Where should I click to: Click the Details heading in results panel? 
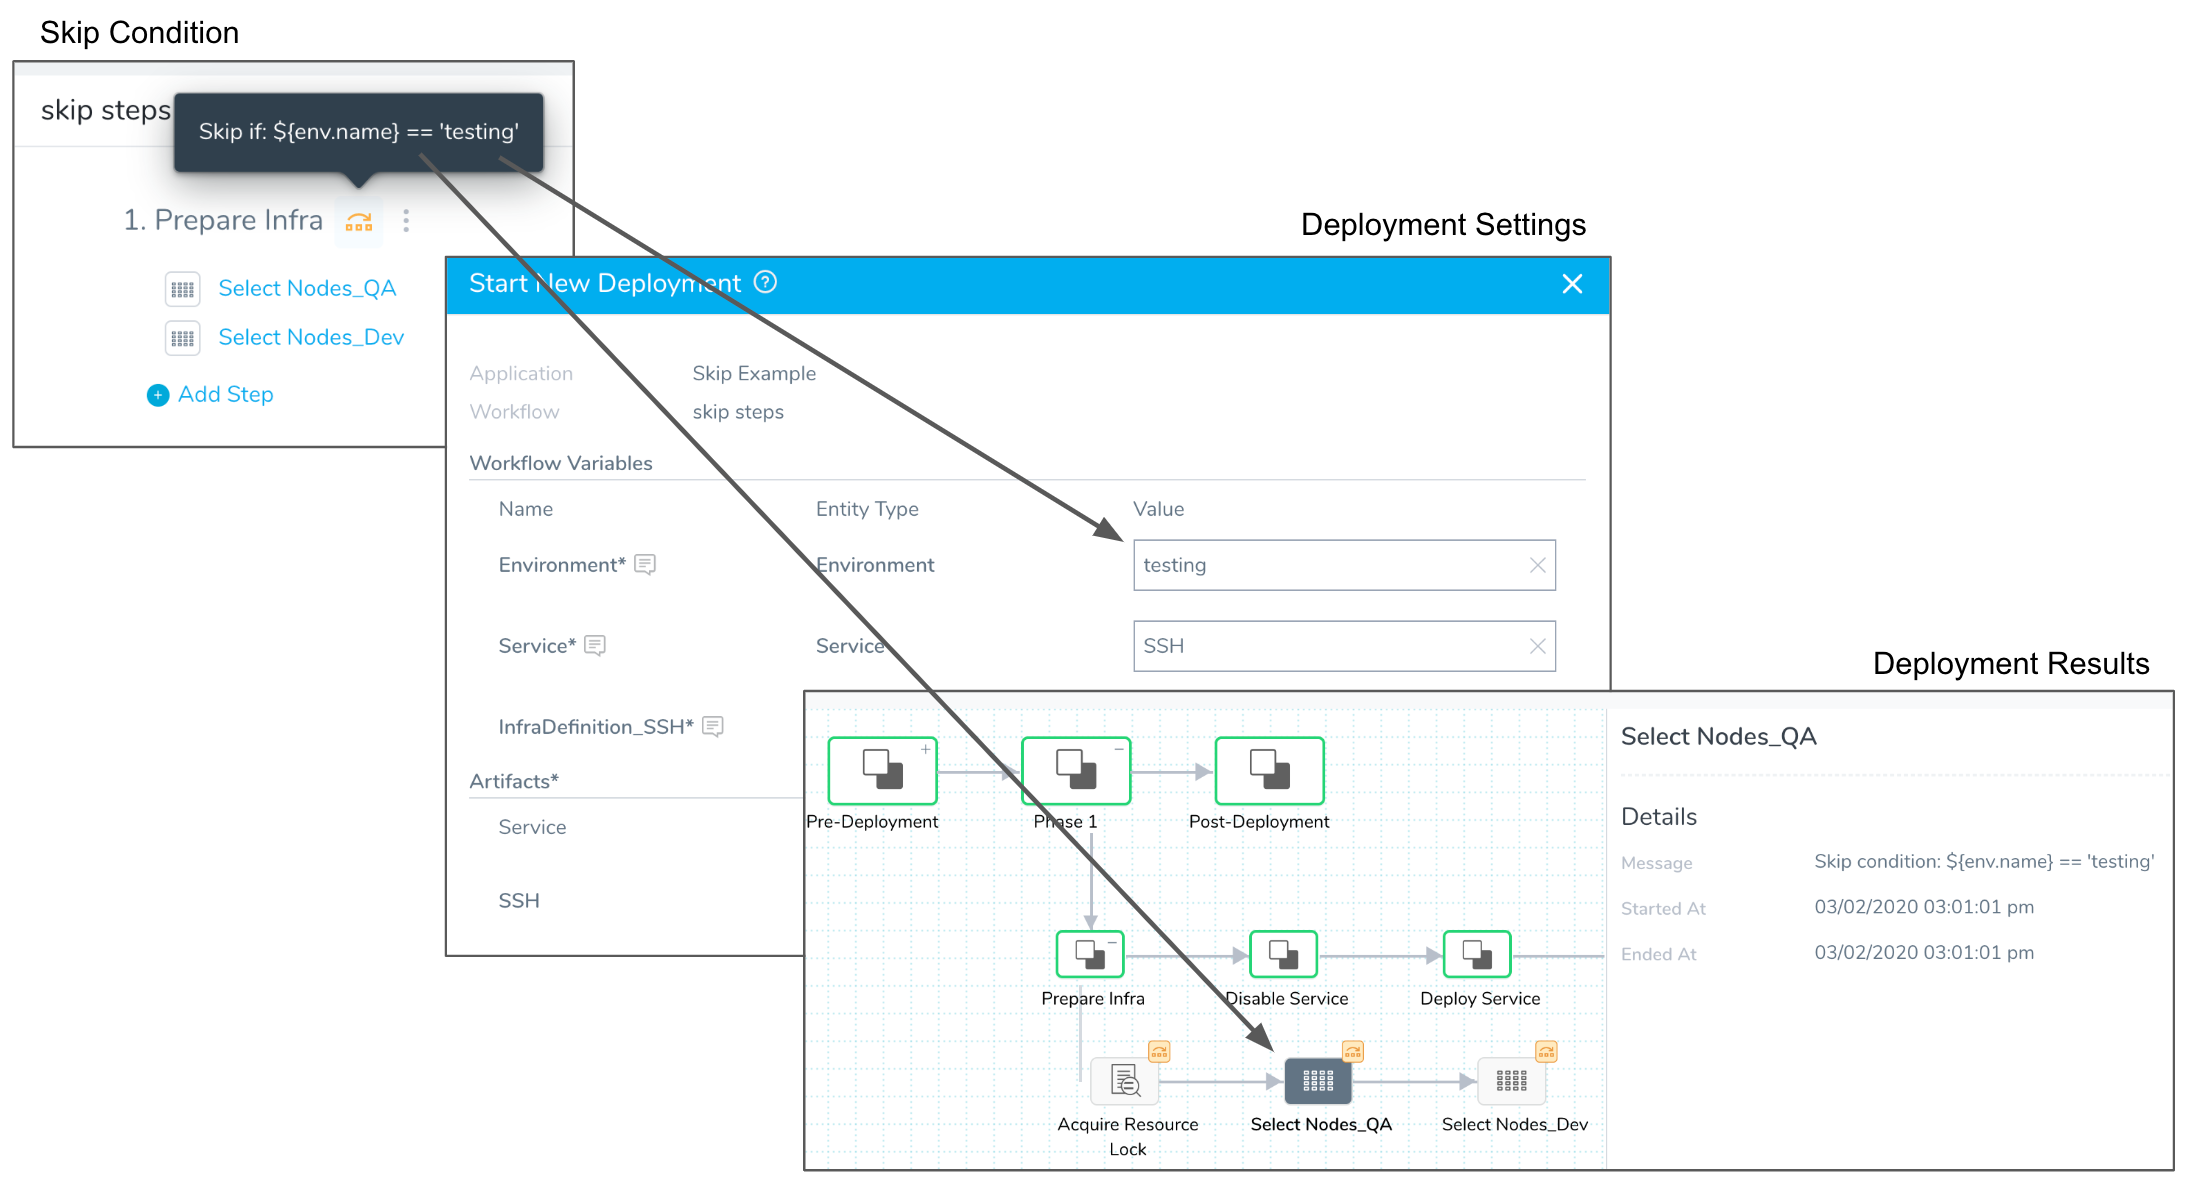click(x=1658, y=817)
